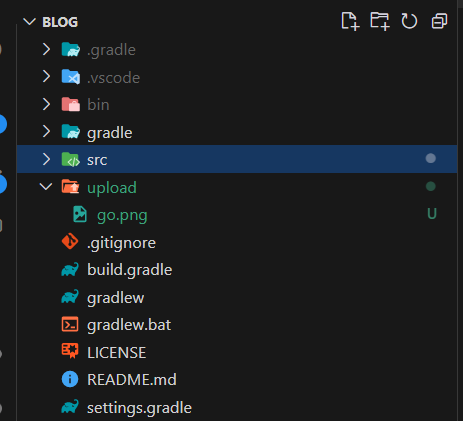Collapse all folders in Explorer

(439, 21)
